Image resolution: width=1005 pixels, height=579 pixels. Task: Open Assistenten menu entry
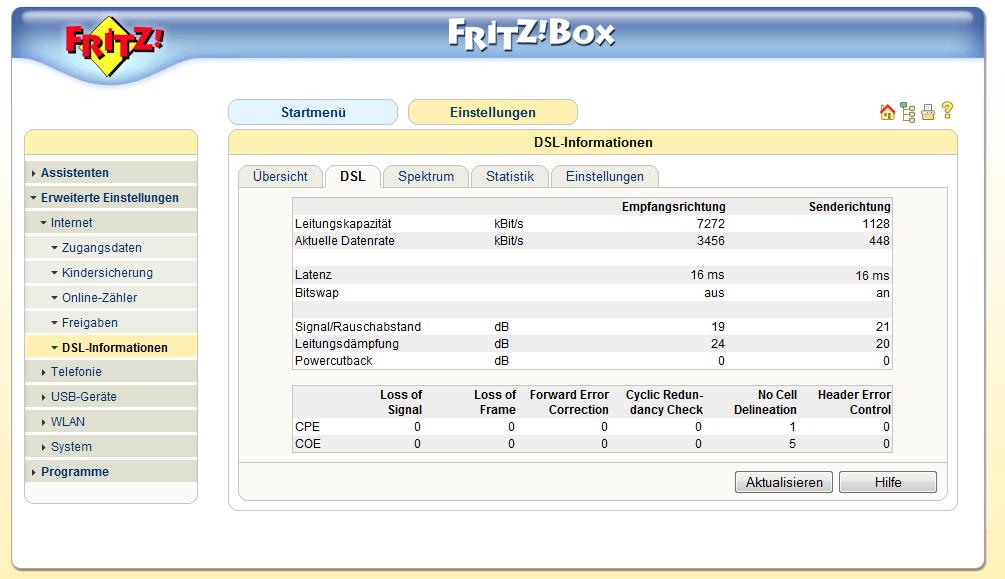(74, 172)
